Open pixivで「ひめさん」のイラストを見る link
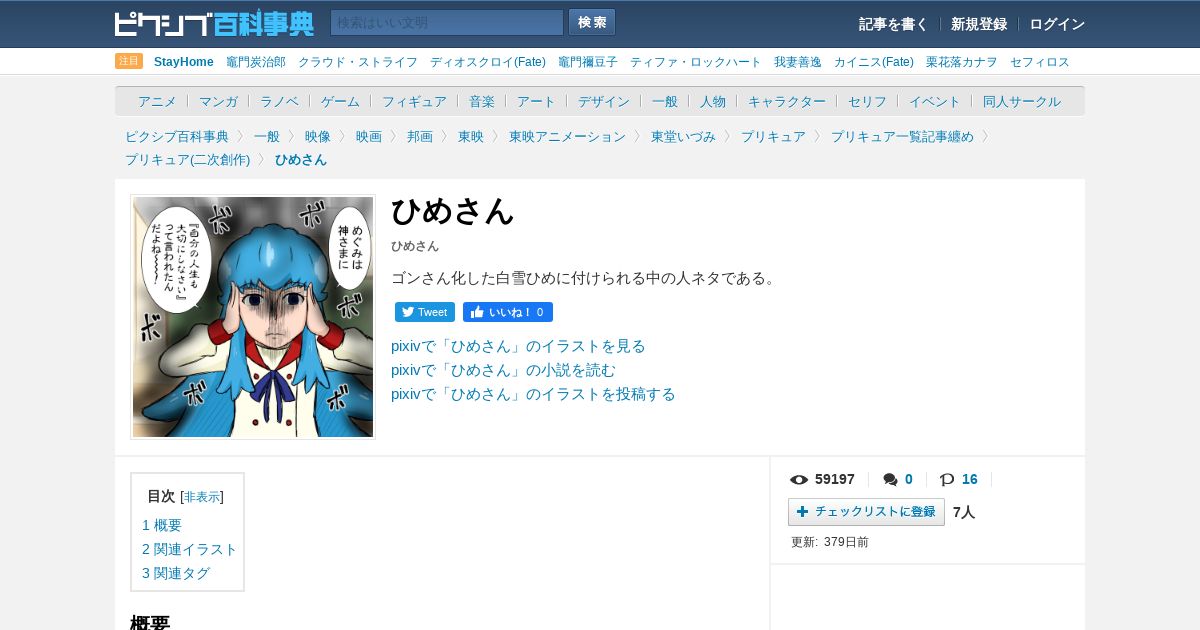 [x=518, y=346]
